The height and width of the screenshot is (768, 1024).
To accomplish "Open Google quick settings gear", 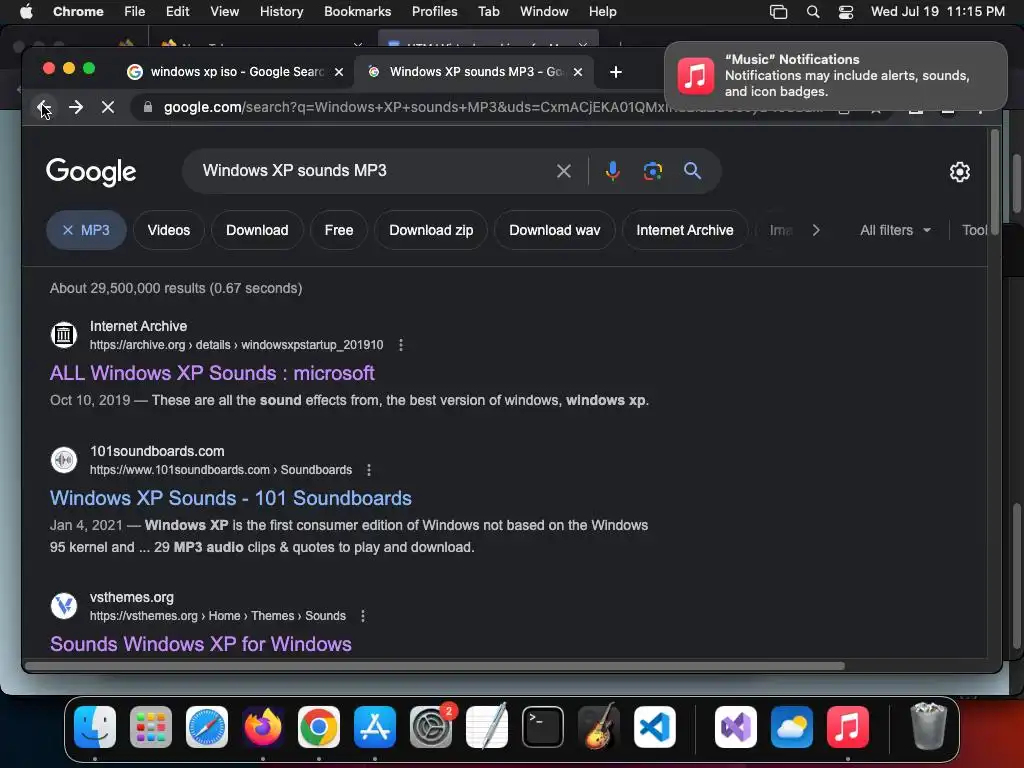I will pos(959,172).
